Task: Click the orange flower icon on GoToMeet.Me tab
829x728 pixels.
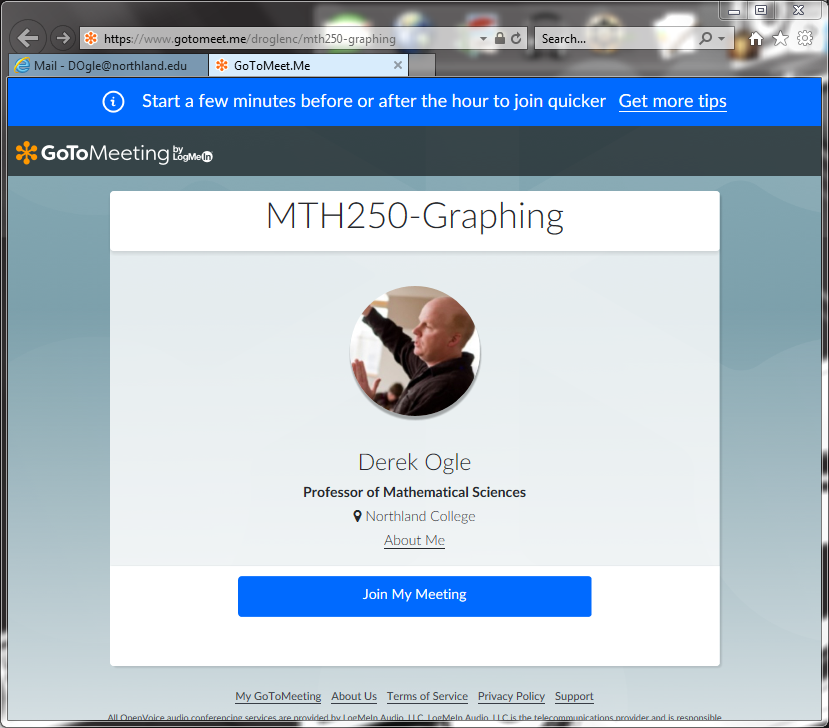Action: pyautogui.click(x=222, y=65)
